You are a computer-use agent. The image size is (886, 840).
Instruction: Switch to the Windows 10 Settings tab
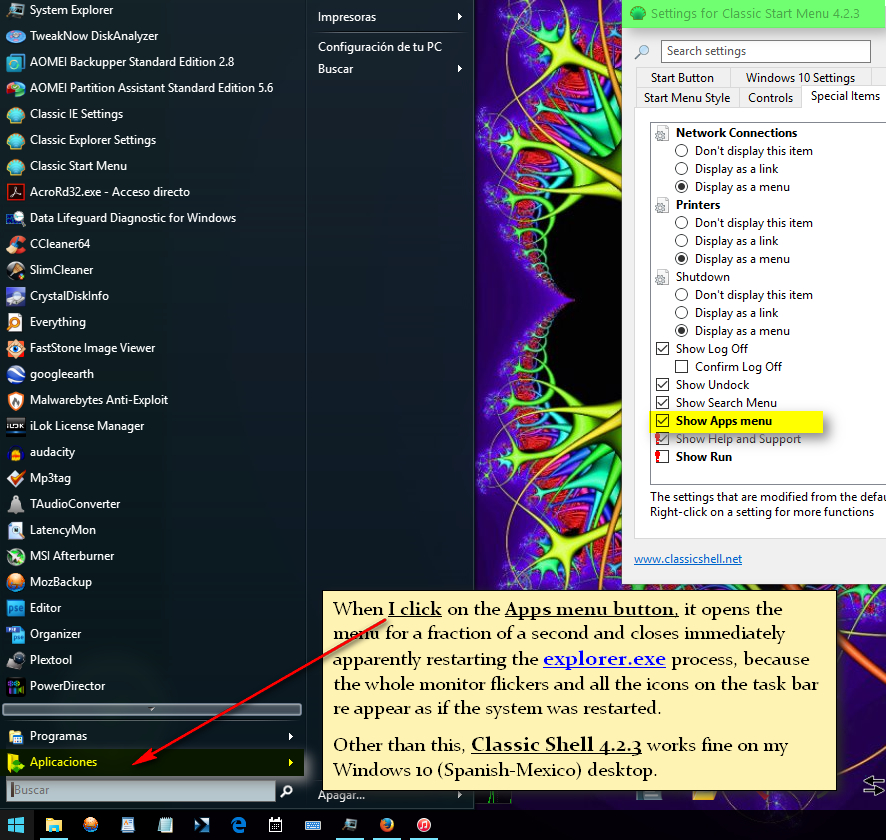tap(801, 77)
